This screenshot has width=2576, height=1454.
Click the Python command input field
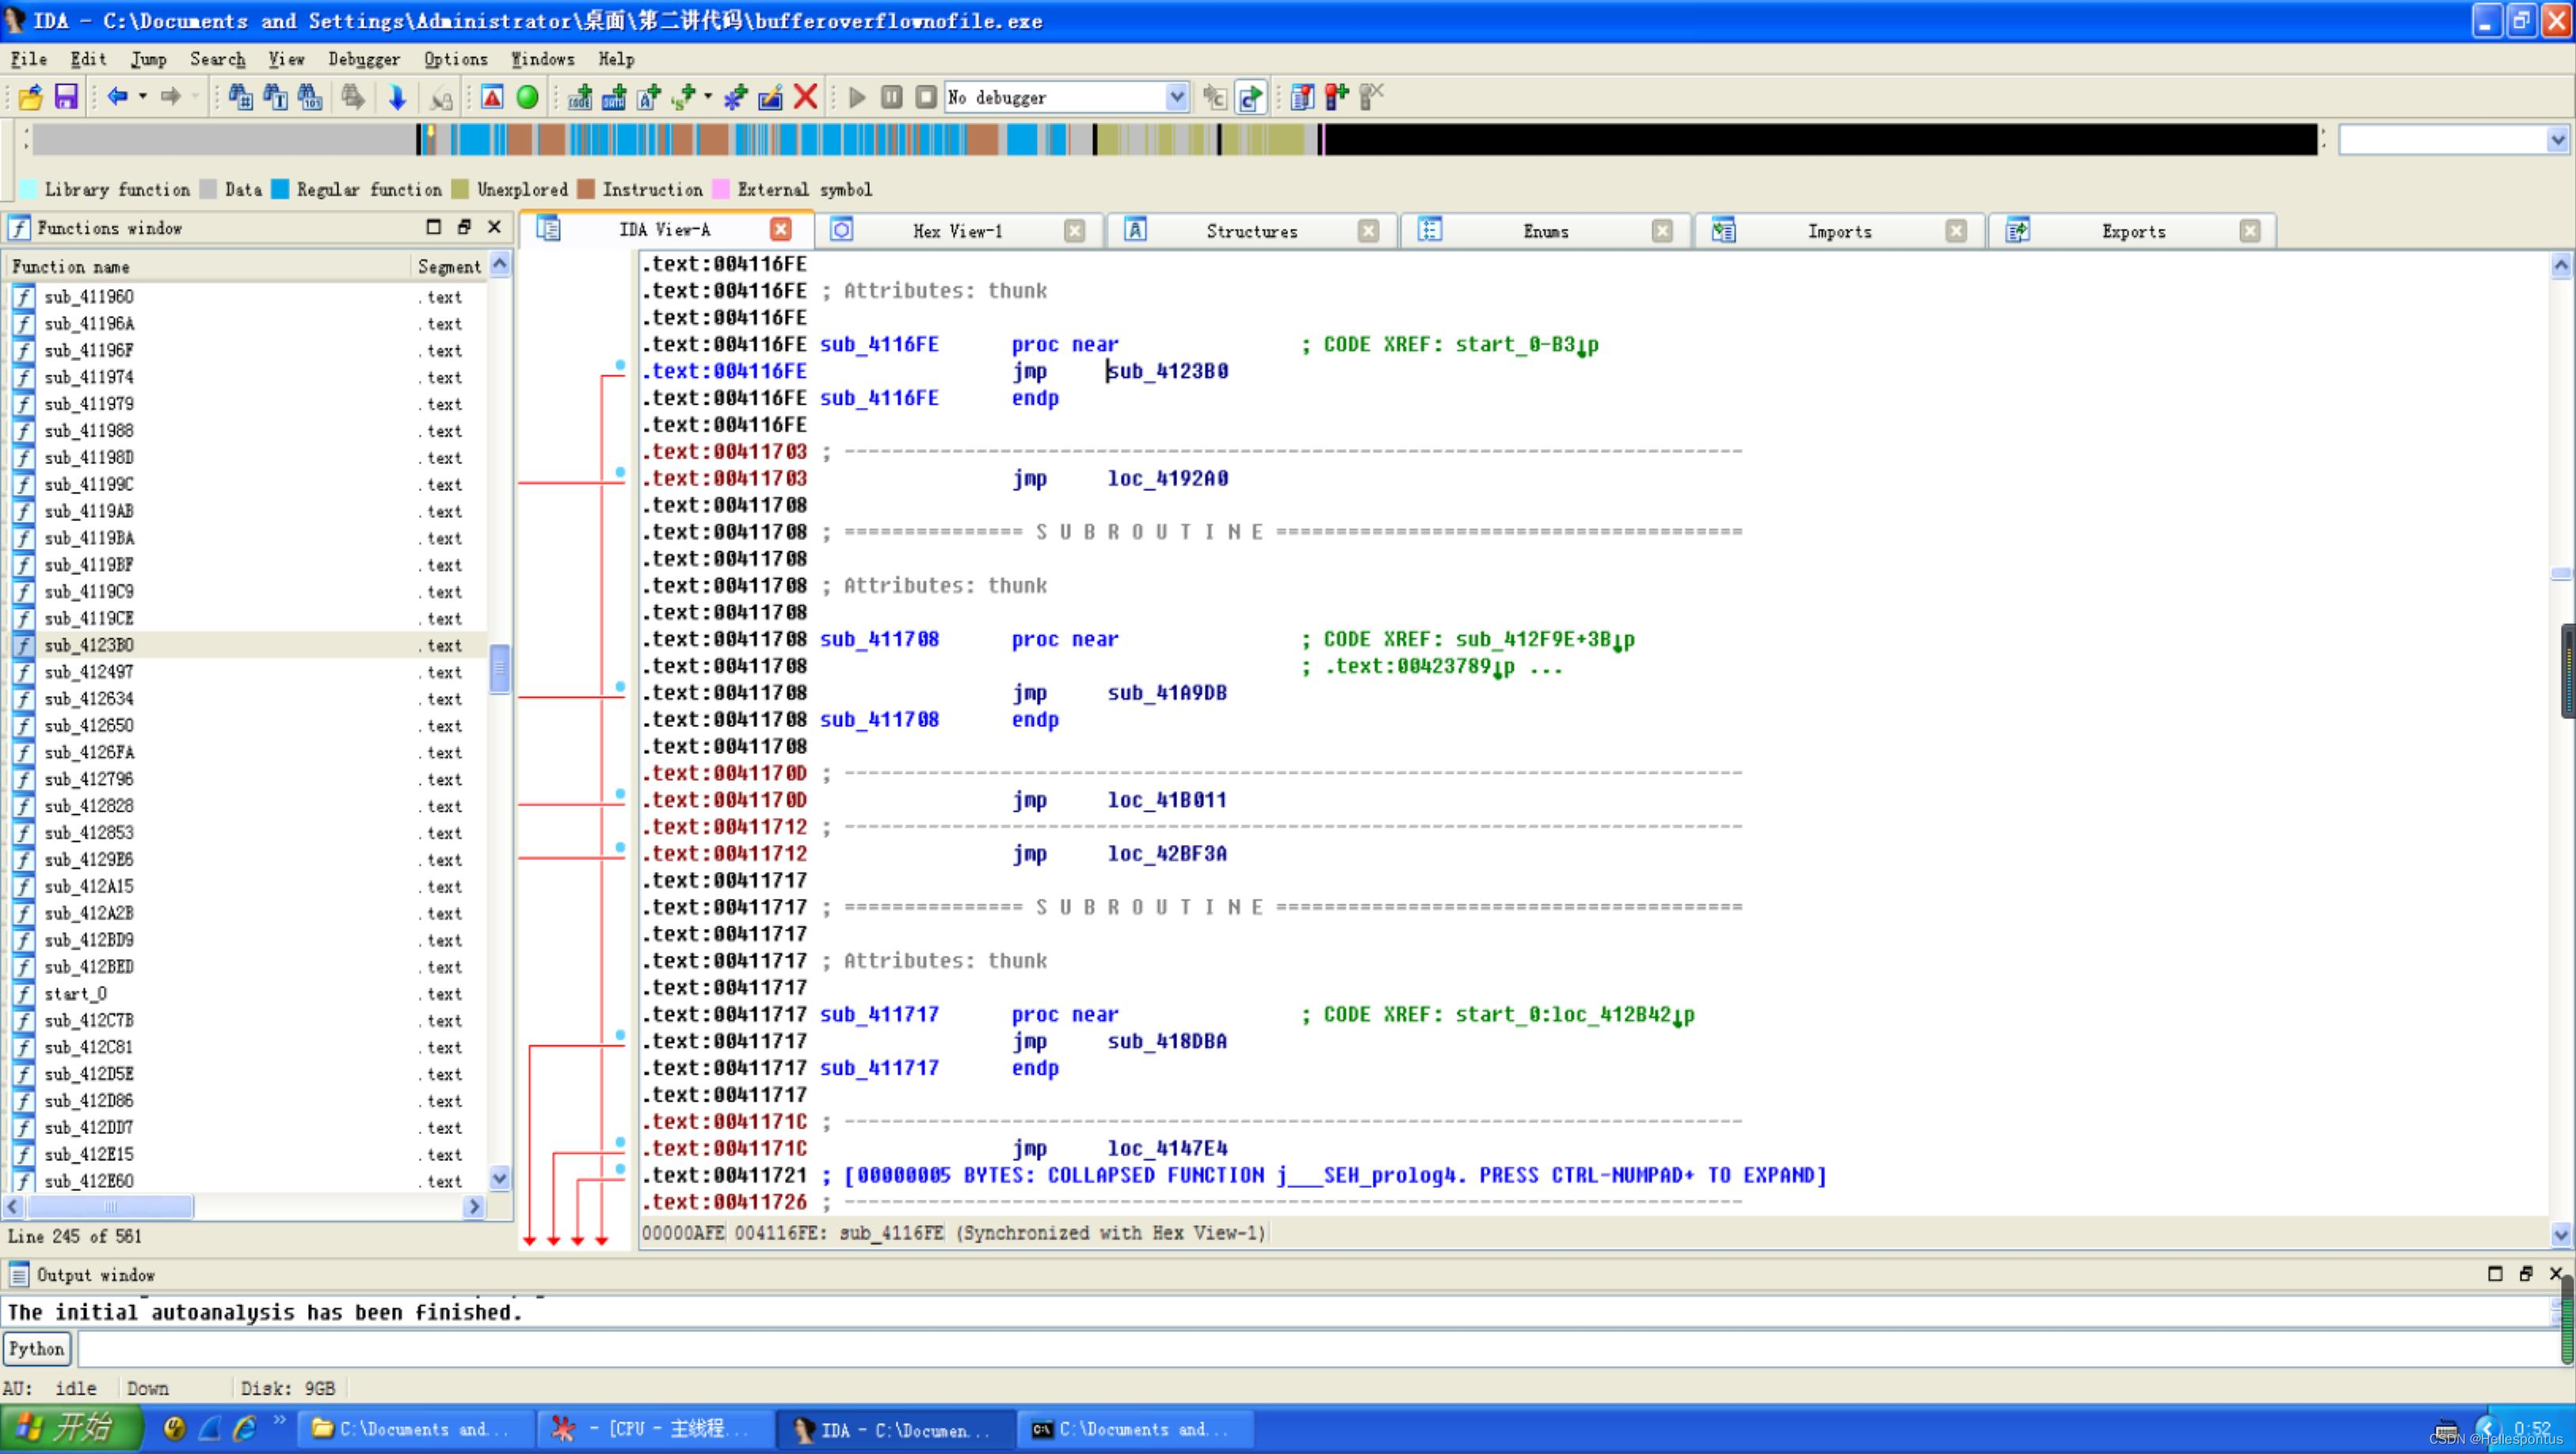1300,1348
